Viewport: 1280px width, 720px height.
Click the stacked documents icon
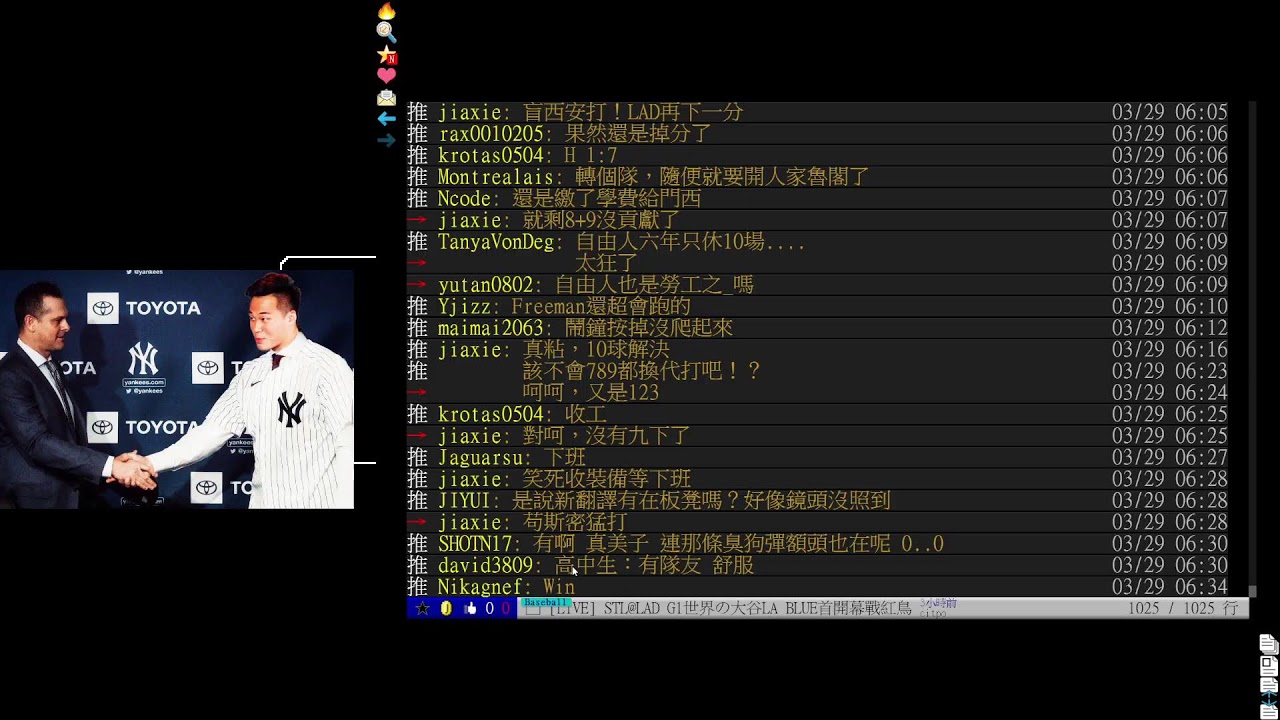pos(1269,643)
